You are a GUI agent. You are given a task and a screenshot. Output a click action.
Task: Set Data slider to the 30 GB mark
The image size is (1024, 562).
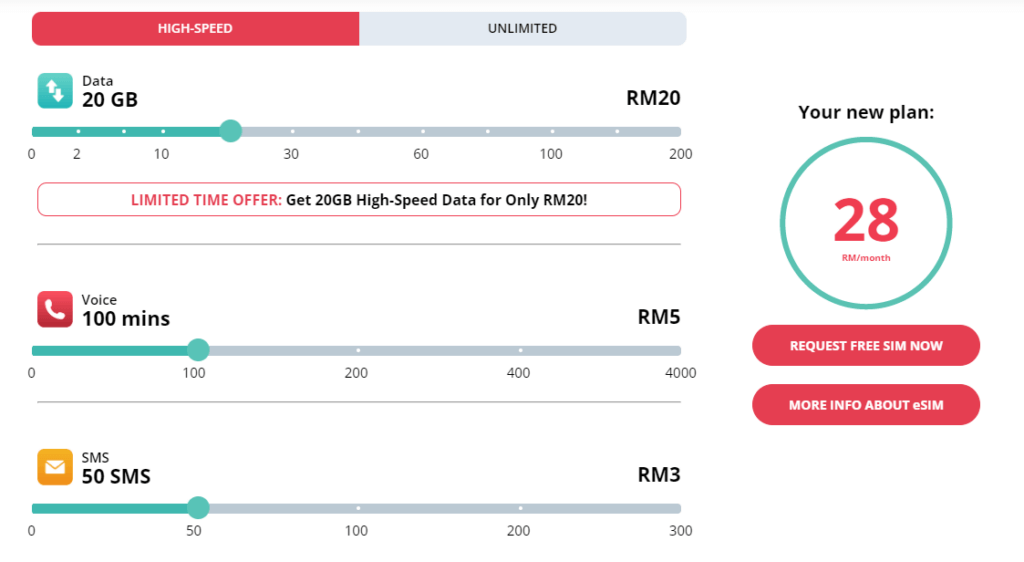292,131
